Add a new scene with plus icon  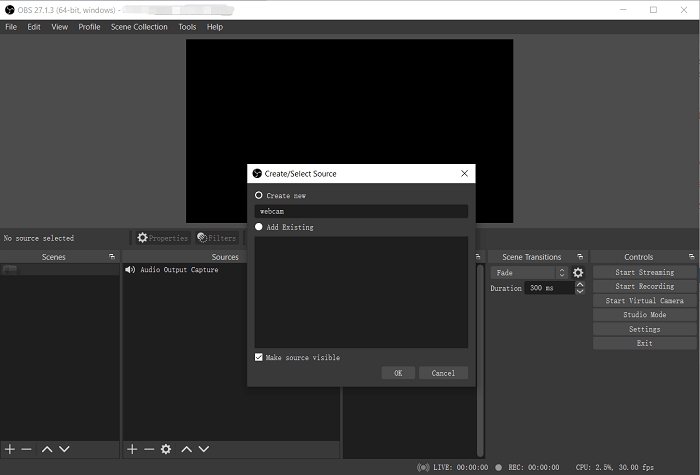[10, 449]
